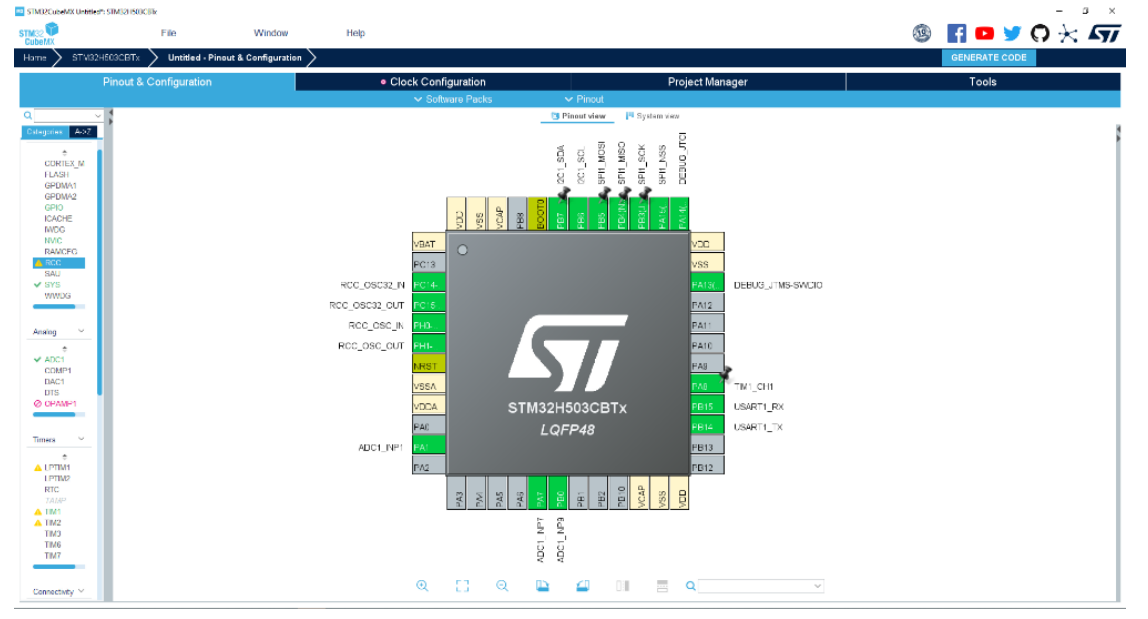Open the Software Packs dropdown
Screen dimensions: 1148x619
[x=453, y=99]
